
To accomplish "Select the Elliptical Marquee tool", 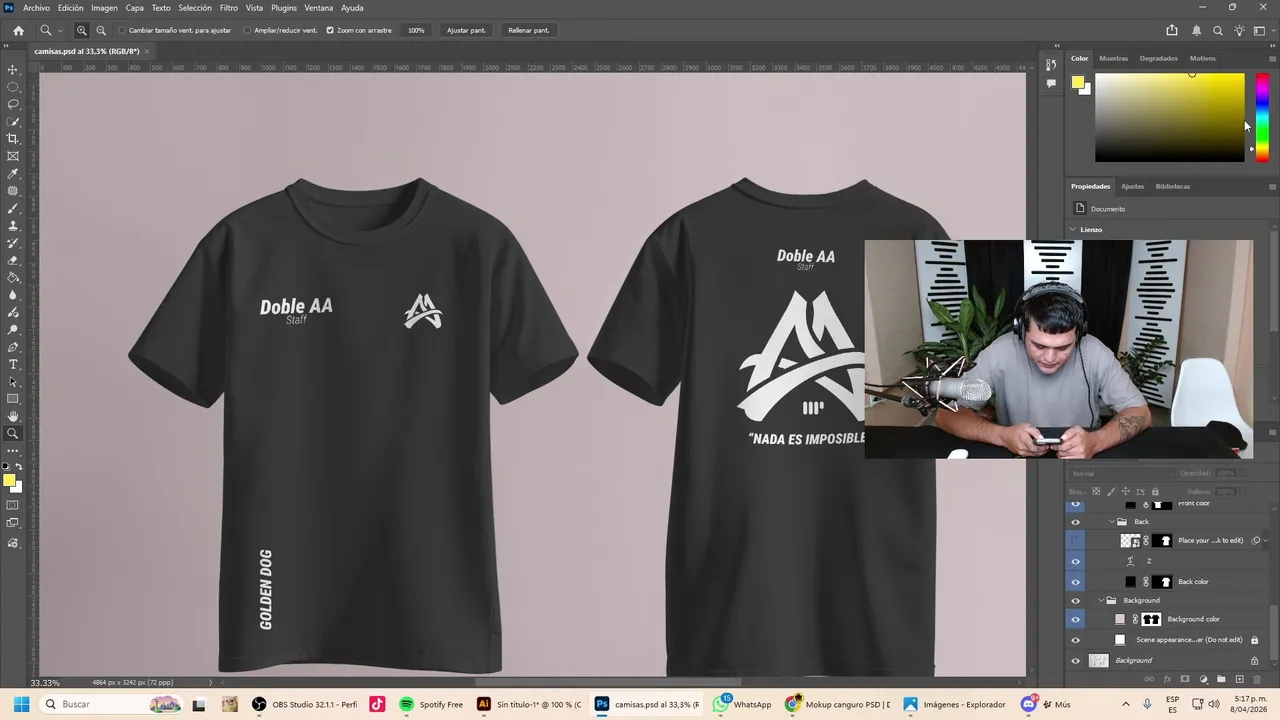I will [13, 87].
